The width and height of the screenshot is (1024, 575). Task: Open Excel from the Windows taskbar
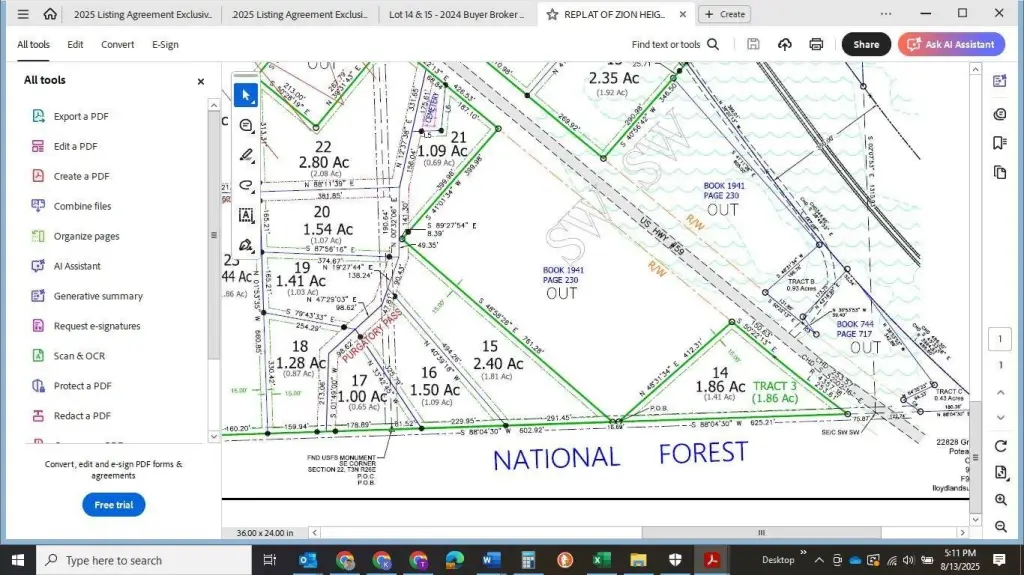tap(601, 560)
